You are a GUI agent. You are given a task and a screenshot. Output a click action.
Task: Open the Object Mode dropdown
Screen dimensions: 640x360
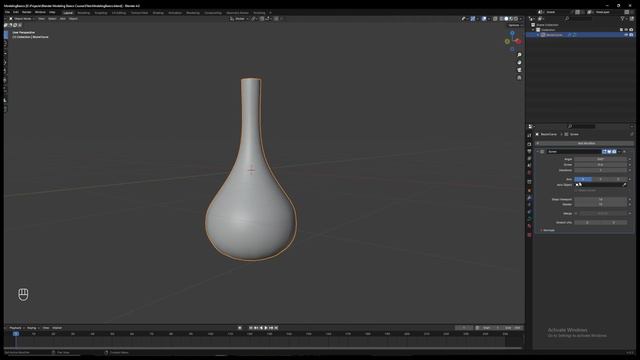coord(21,18)
